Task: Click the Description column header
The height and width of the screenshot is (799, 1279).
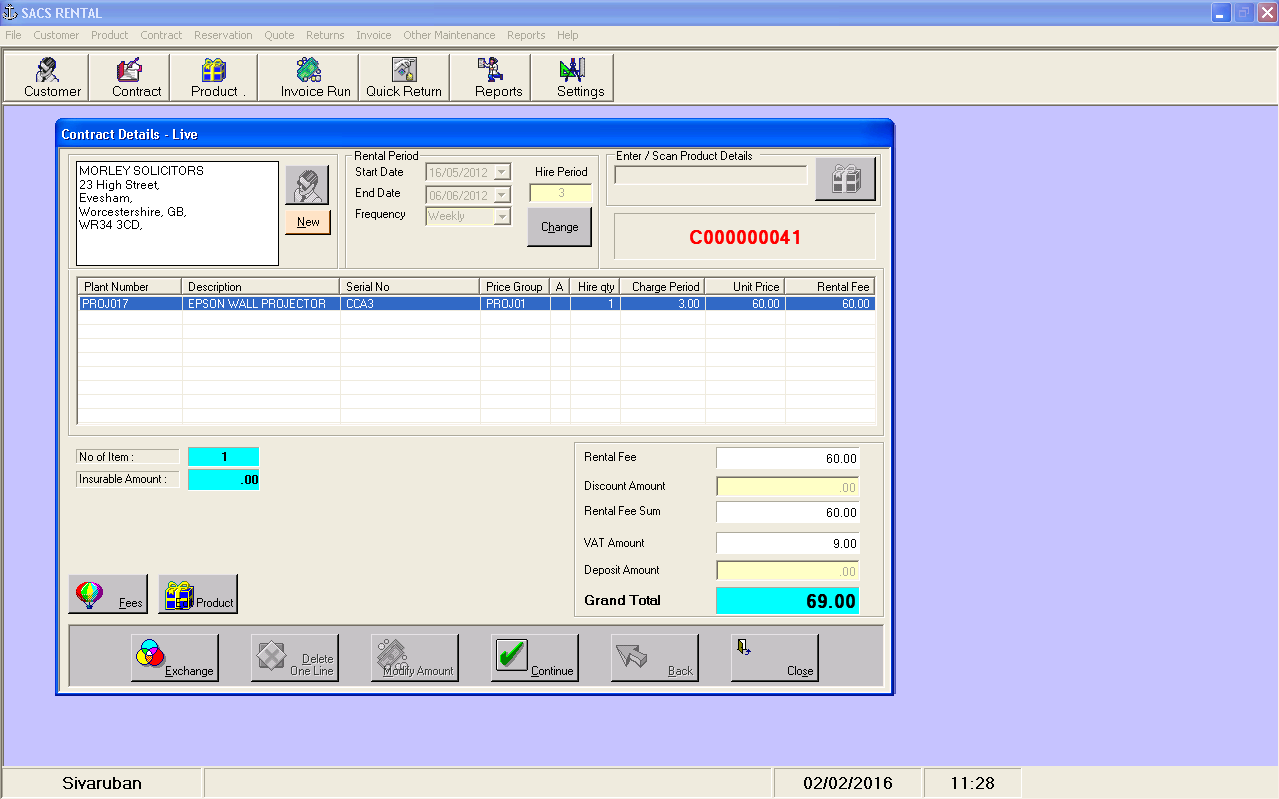Action: tap(261, 287)
